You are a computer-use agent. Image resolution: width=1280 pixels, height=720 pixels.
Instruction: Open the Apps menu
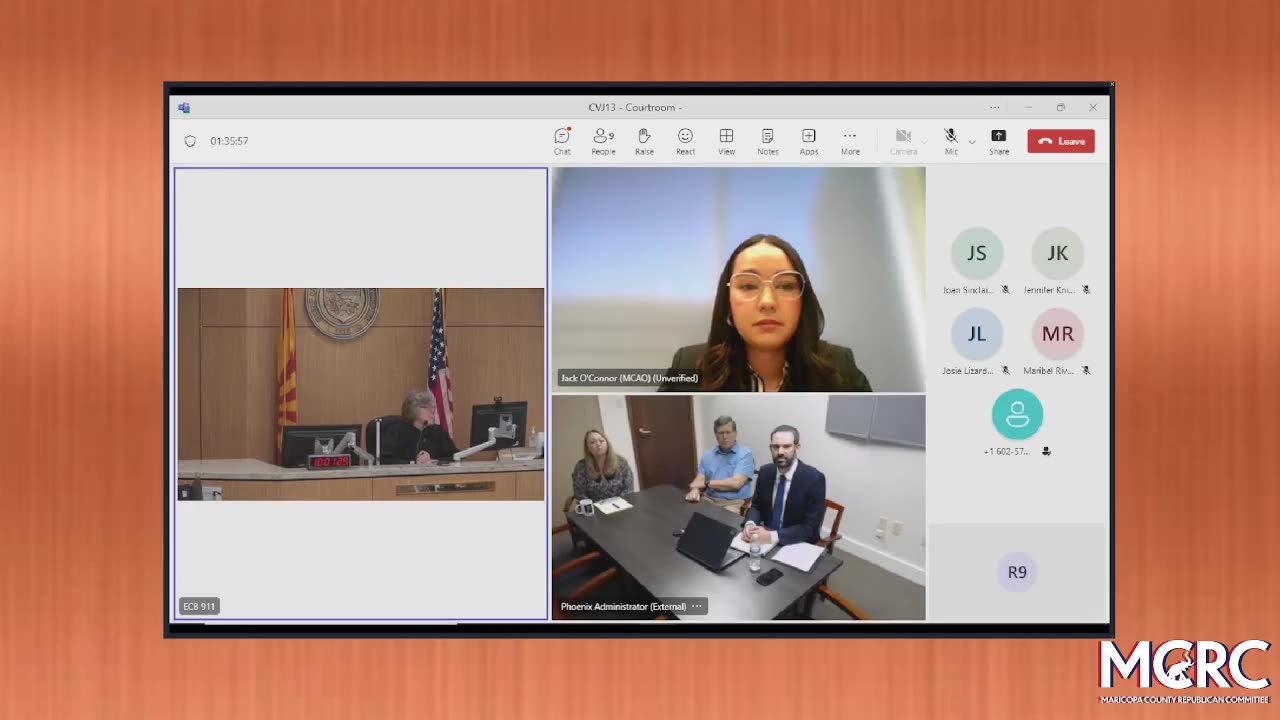(808, 141)
